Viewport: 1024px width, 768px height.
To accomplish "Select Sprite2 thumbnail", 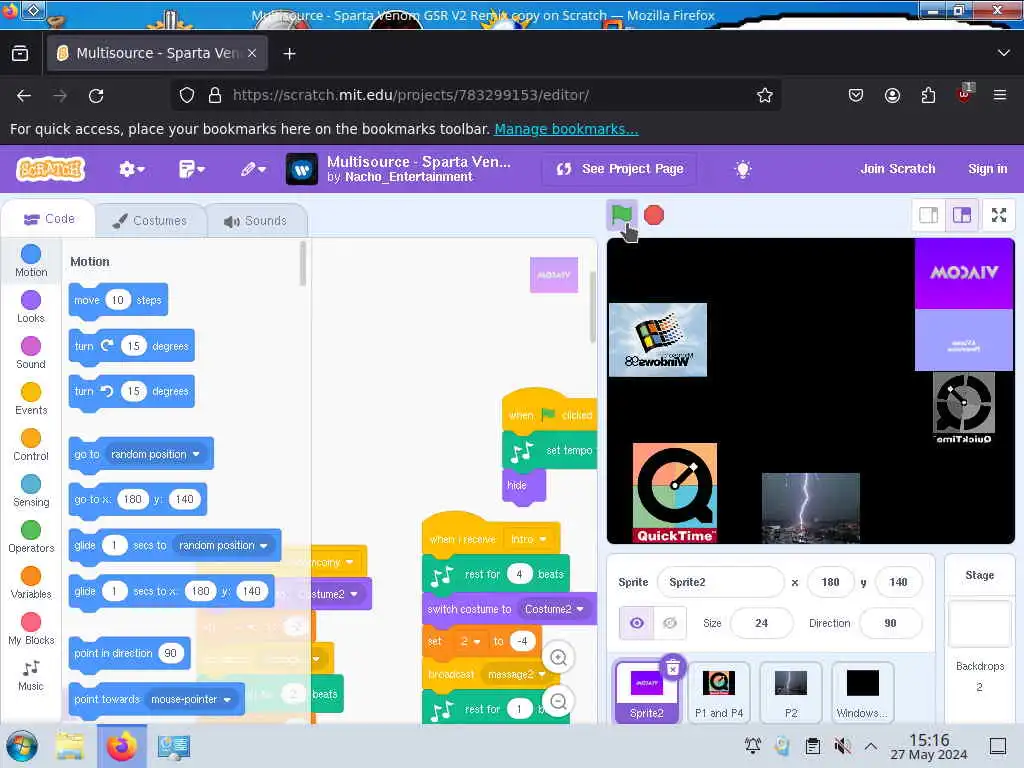I will tap(647, 692).
